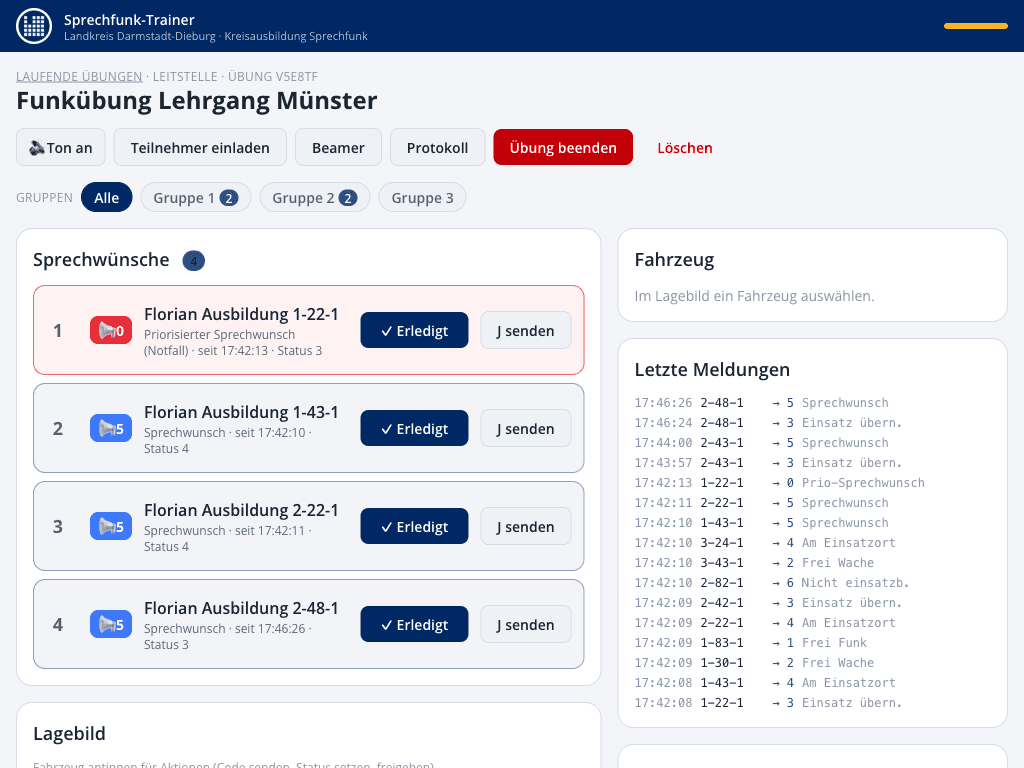This screenshot has height=768, width=1024.
Task: Click the blue megaphone badge for 2-22-1
Action: [111, 526]
